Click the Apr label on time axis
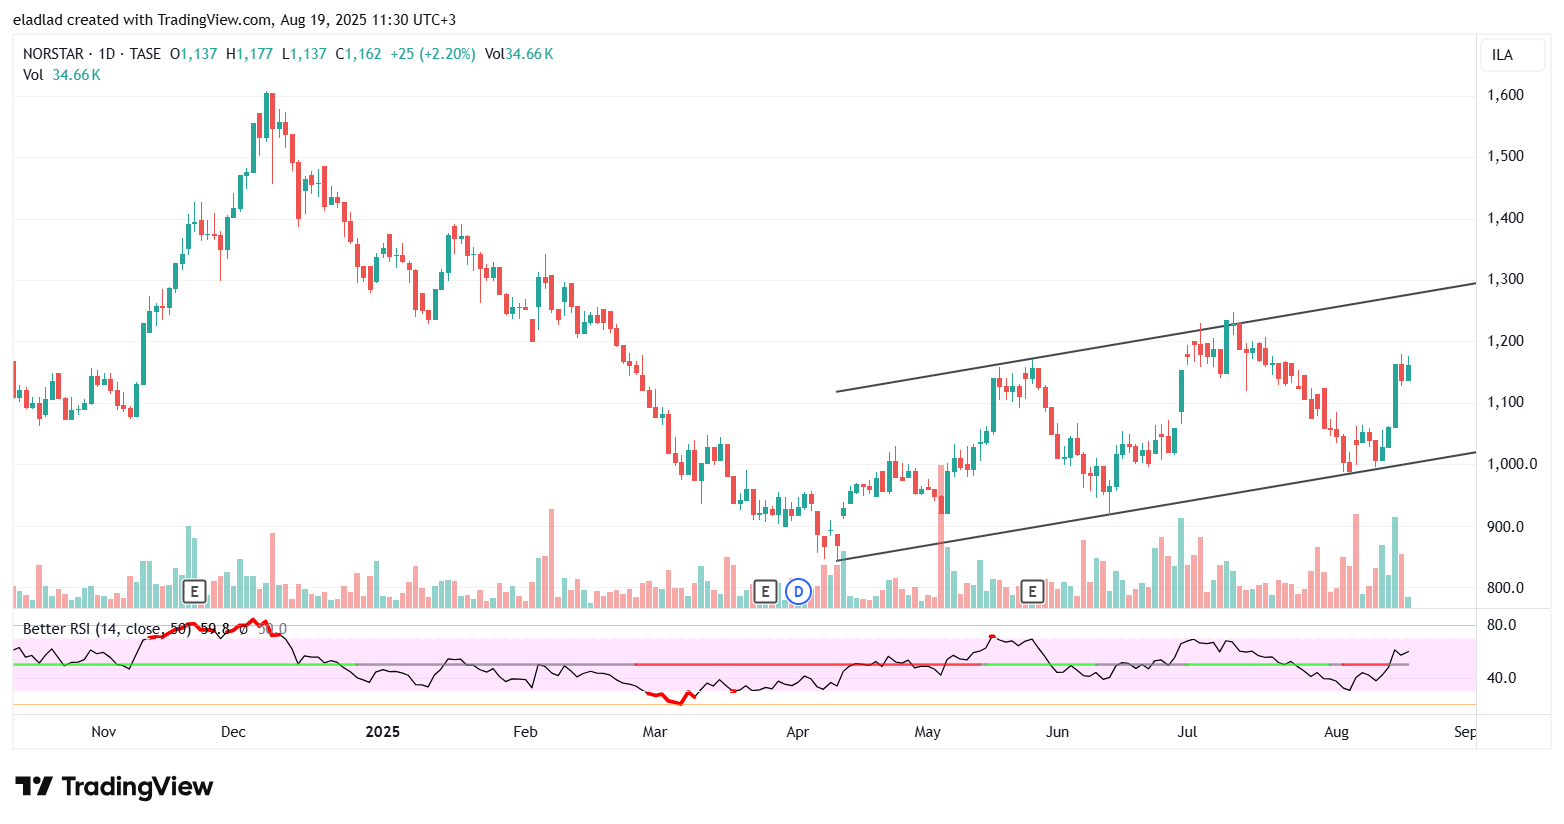 point(798,732)
